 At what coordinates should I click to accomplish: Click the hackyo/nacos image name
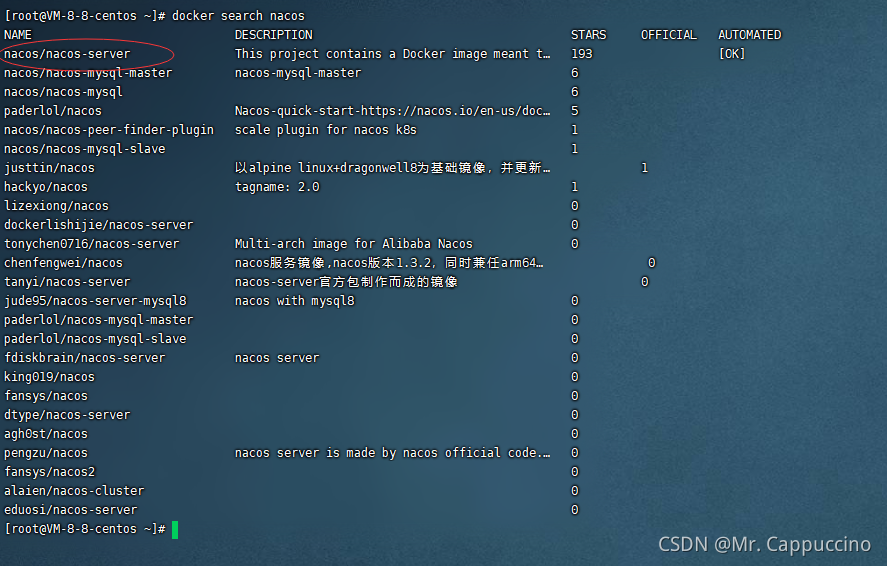click(46, 187)
